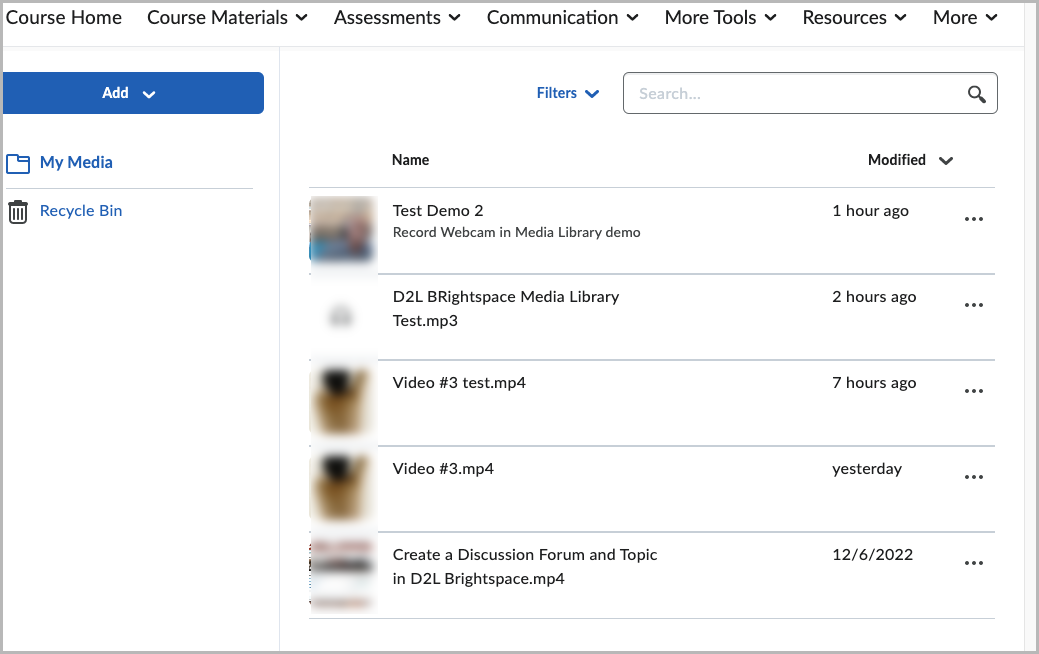Open the Video #3 test.mp4 thumbnail
This screenshot has width=1039, height=654.
coord(343,401)
